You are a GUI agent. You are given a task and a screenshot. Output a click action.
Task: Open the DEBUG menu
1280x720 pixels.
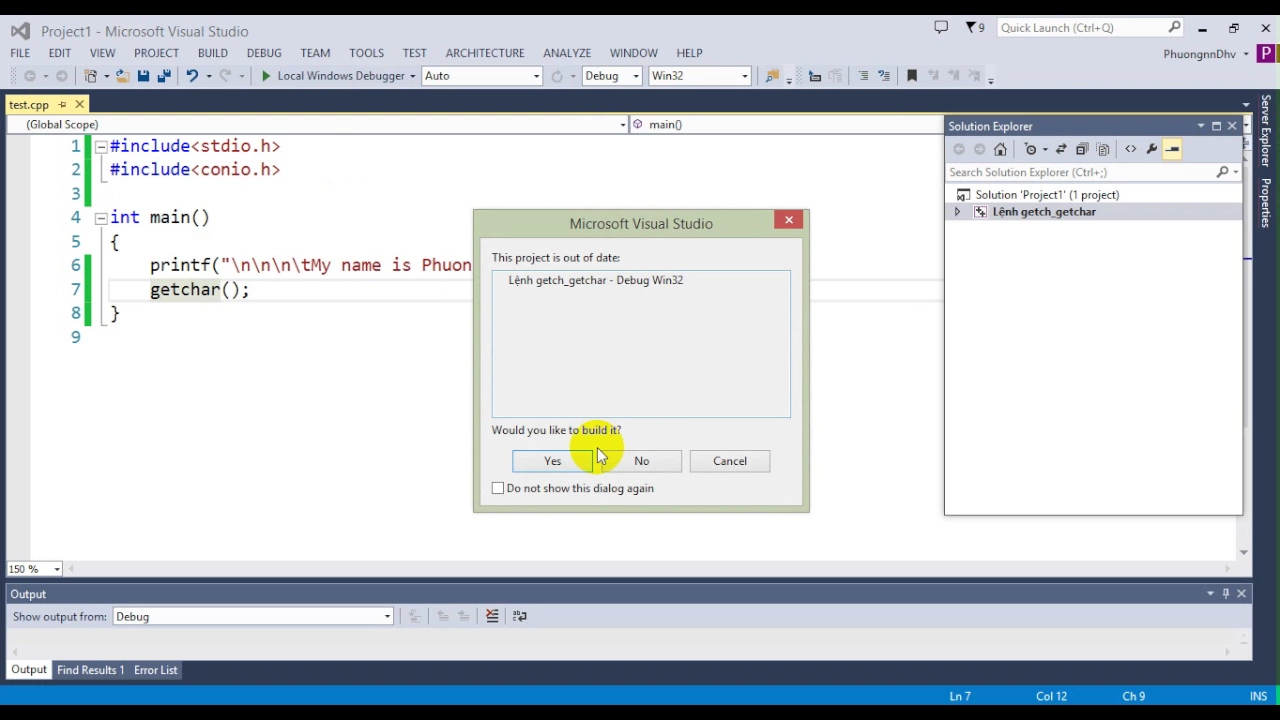(x=264, y=53)
